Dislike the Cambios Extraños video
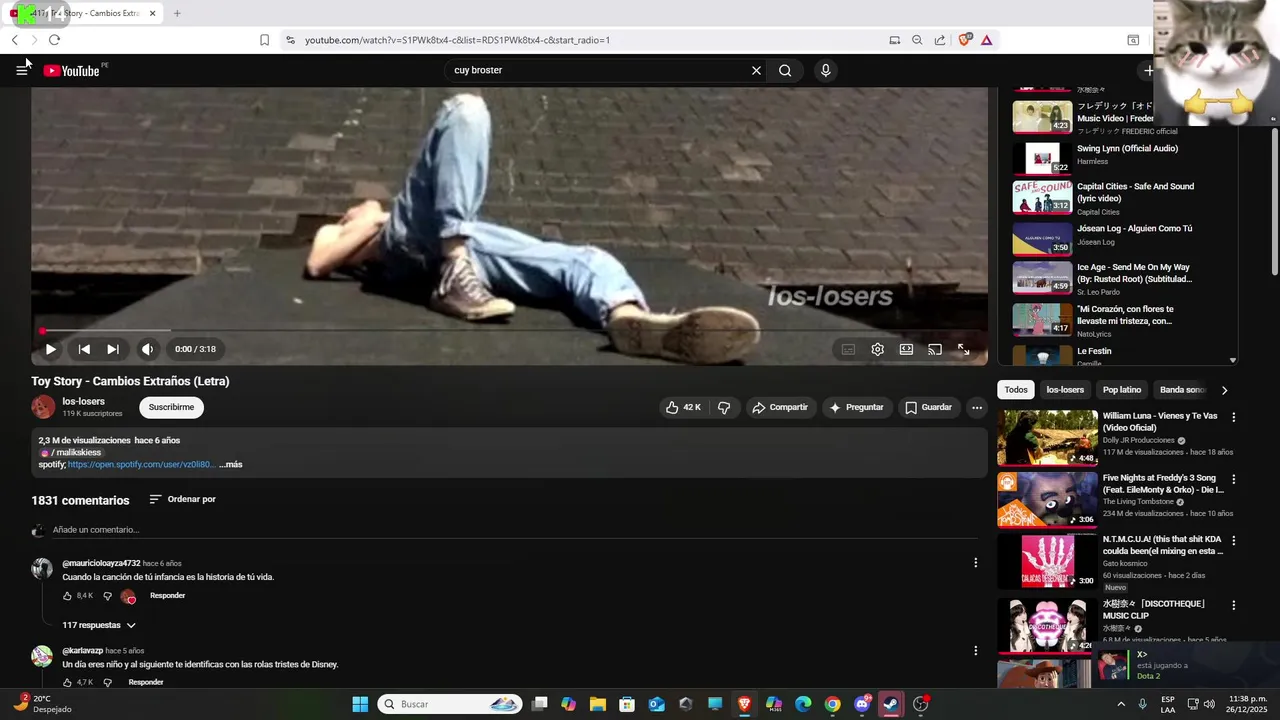Screen dimensions: 1280x720 click(724, 407)
